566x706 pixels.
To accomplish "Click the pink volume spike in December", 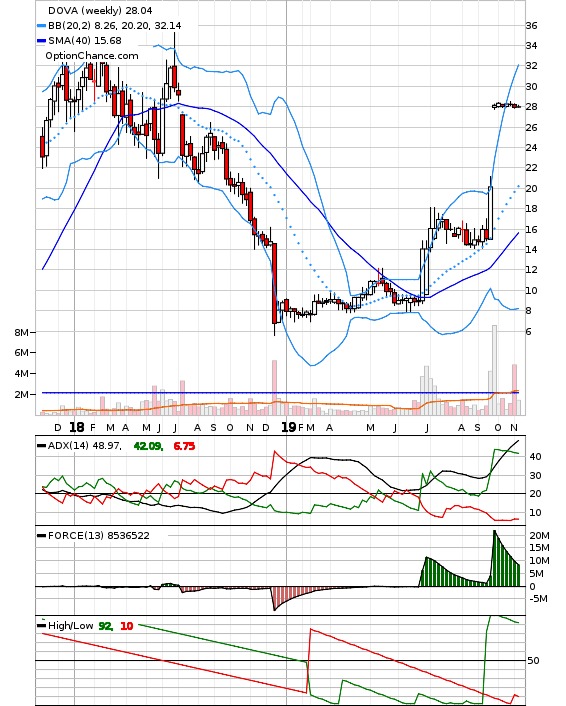I will coord(274,387).
